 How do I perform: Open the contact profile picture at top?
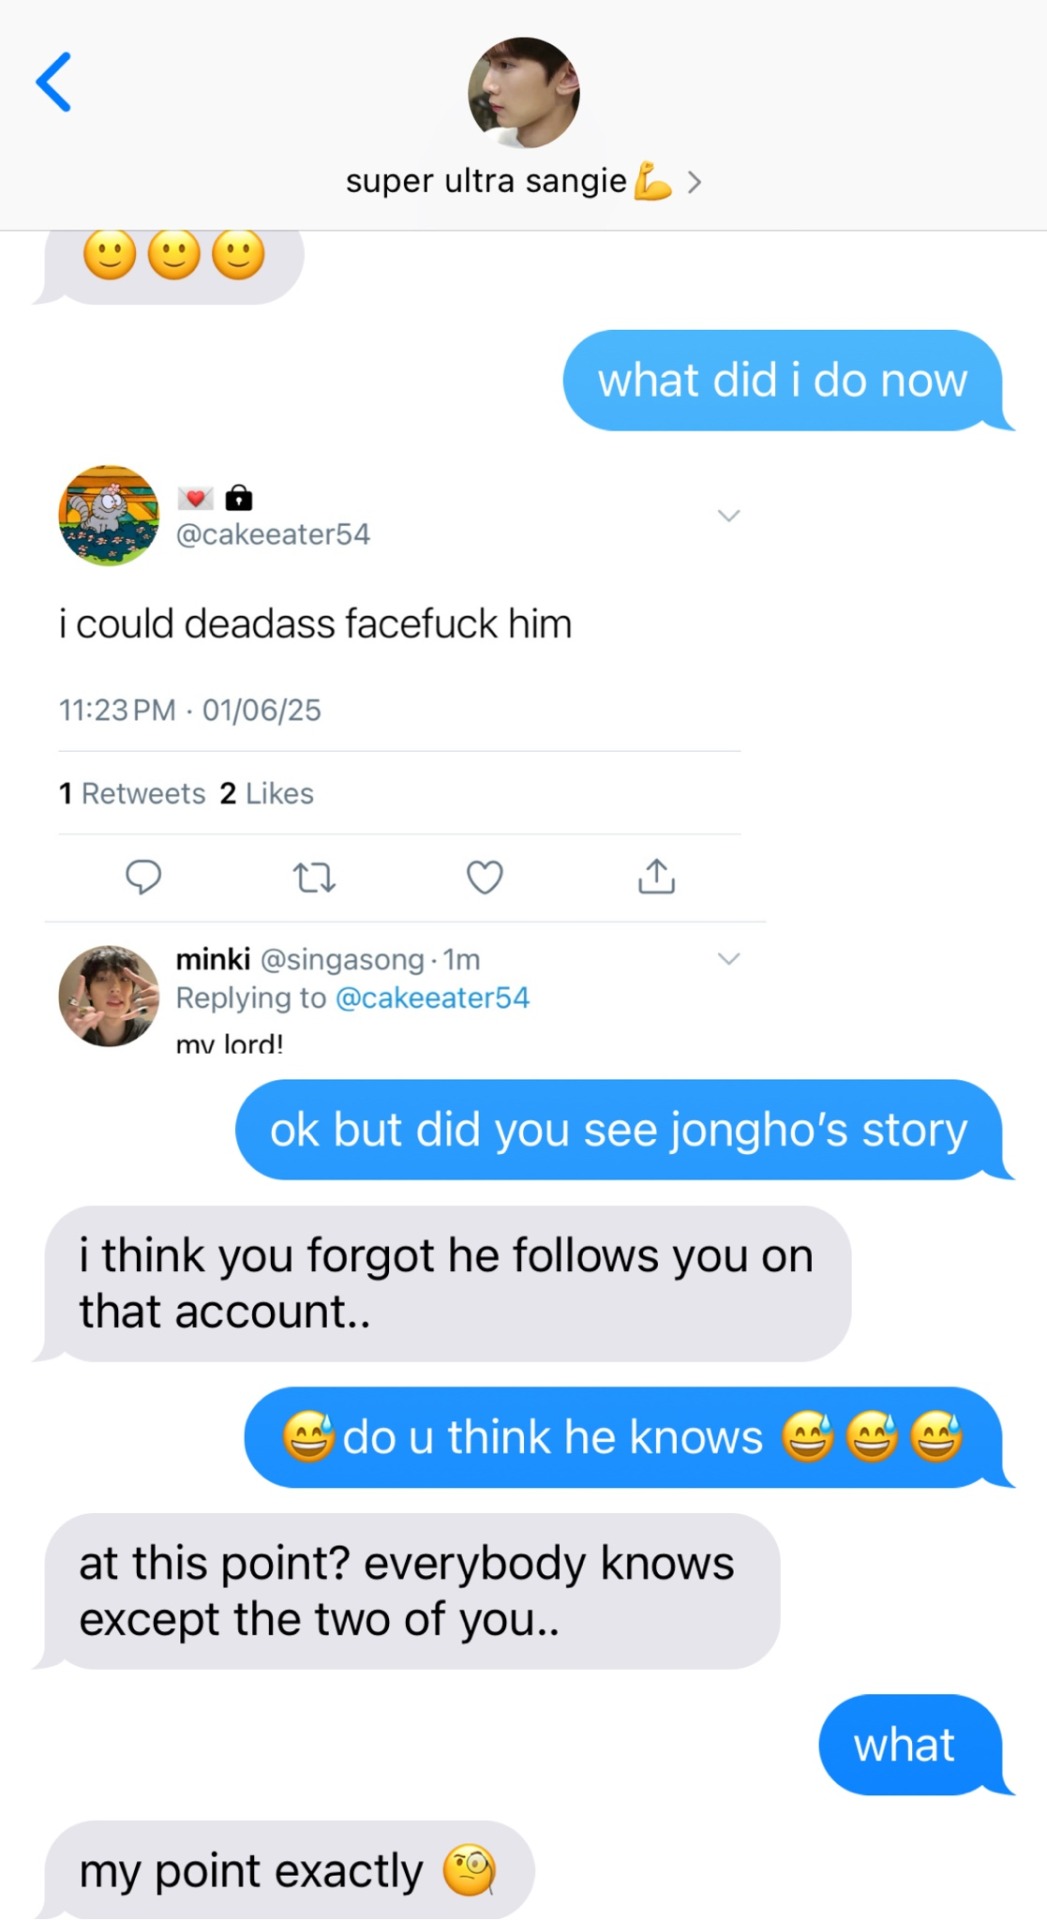(x=523, y=93)
